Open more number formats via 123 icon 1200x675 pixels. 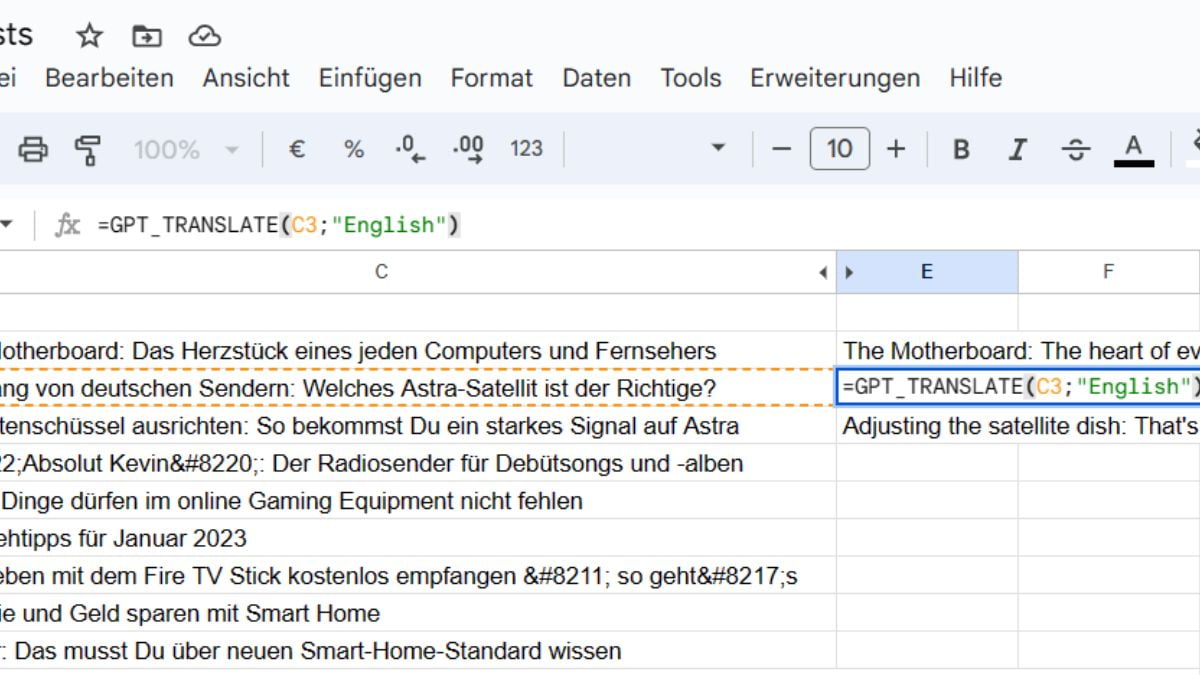525,148
